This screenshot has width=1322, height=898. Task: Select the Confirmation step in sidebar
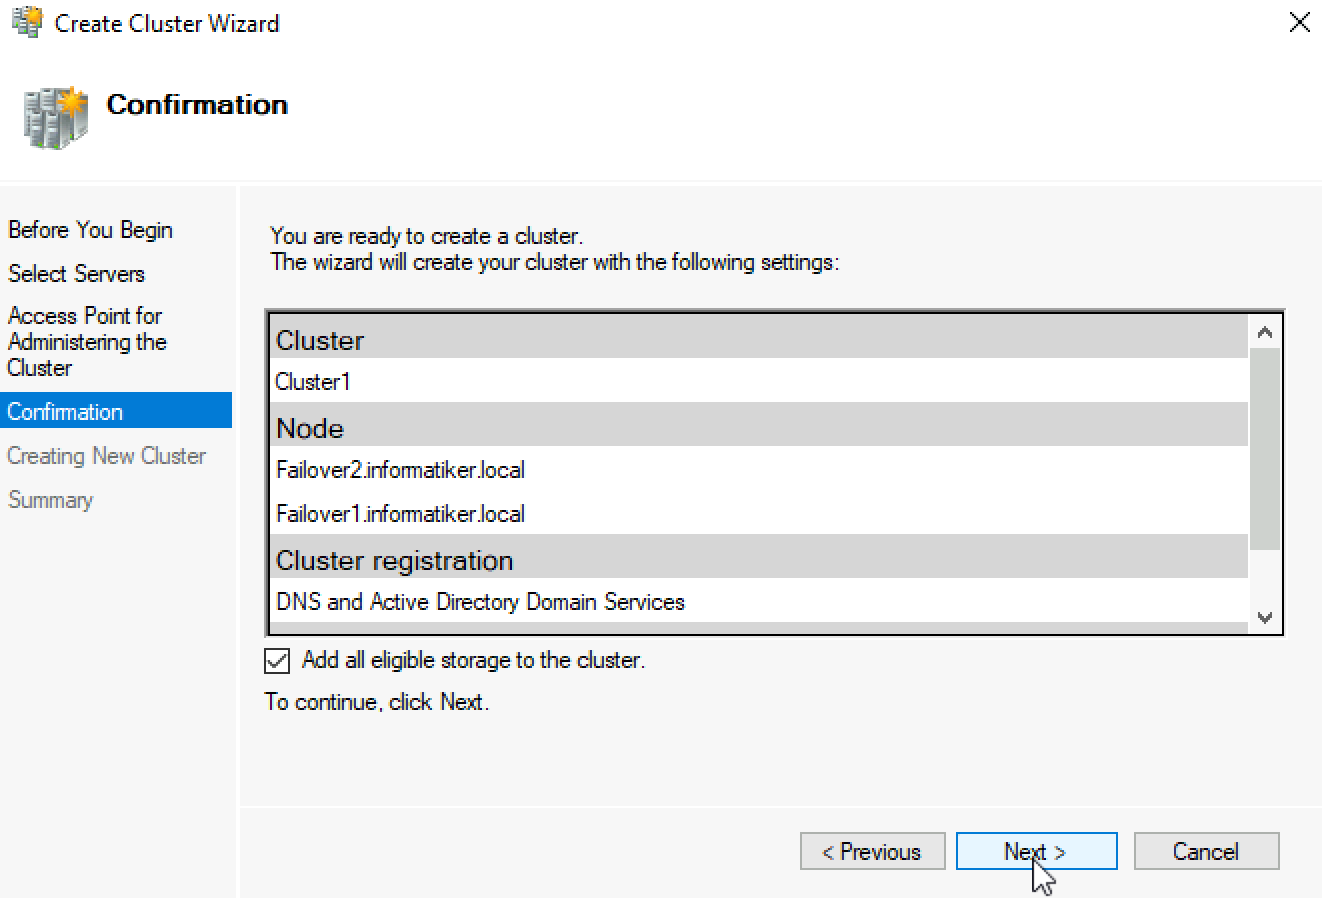point(116,411)
